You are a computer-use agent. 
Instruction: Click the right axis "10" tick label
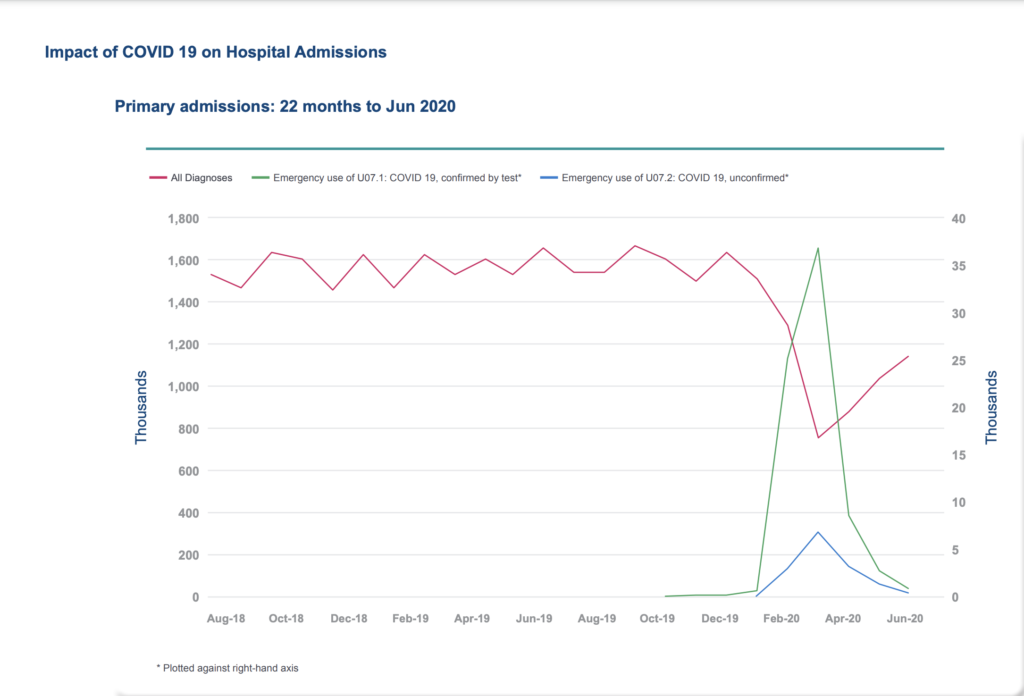click(958, 503)
